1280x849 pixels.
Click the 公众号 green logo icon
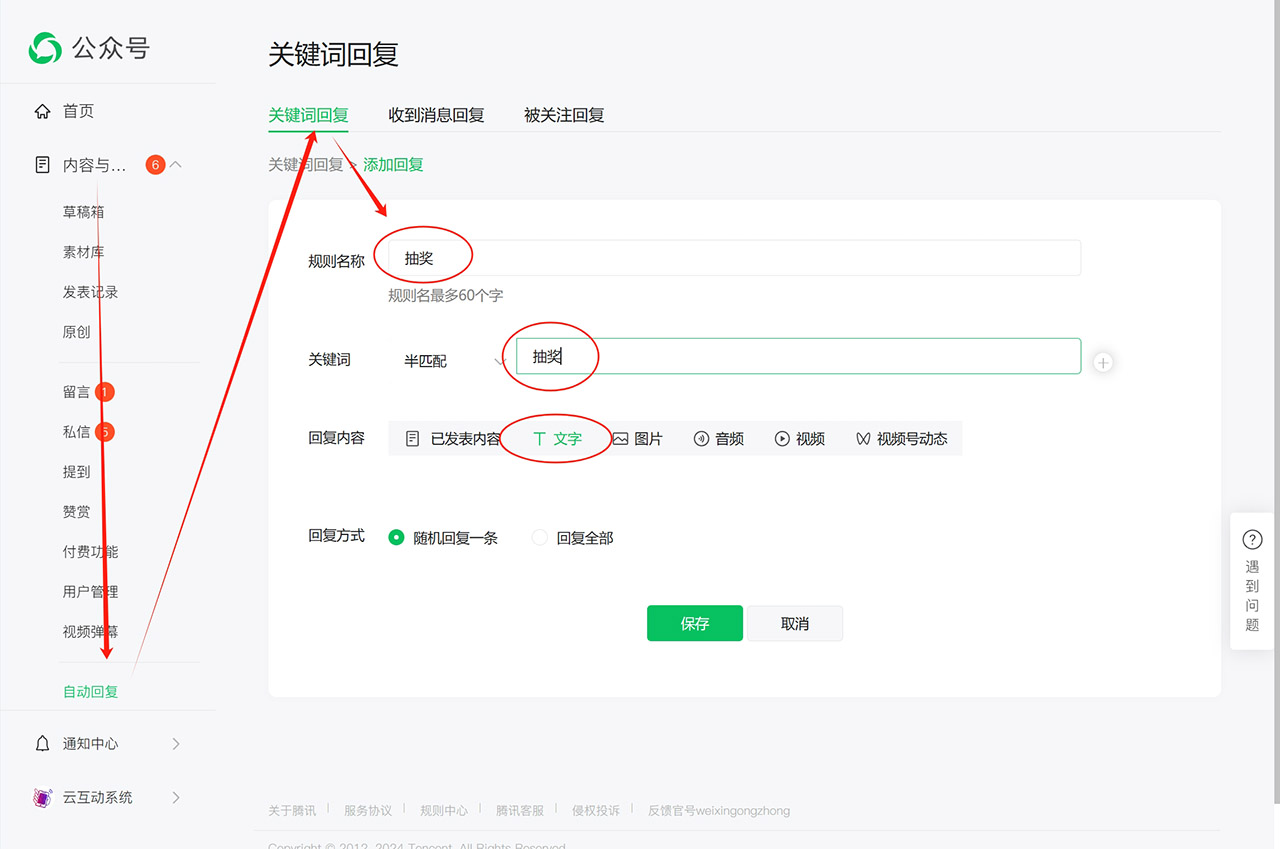[x=45, y=47]
